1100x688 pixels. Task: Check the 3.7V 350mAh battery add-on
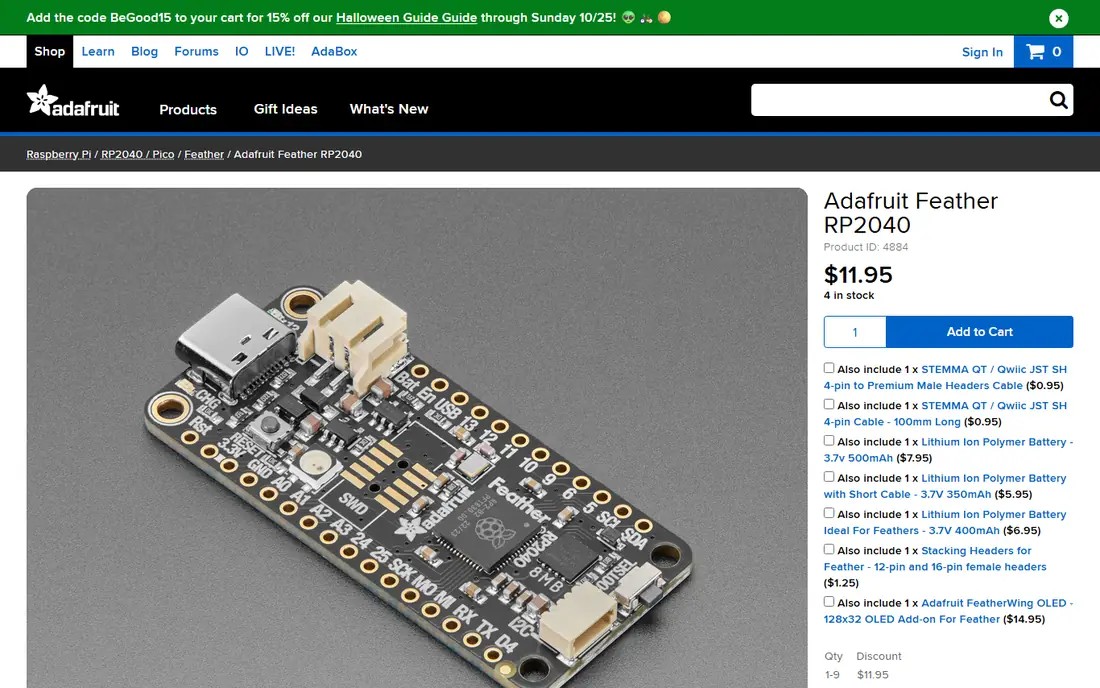click(x=829, y=477)
